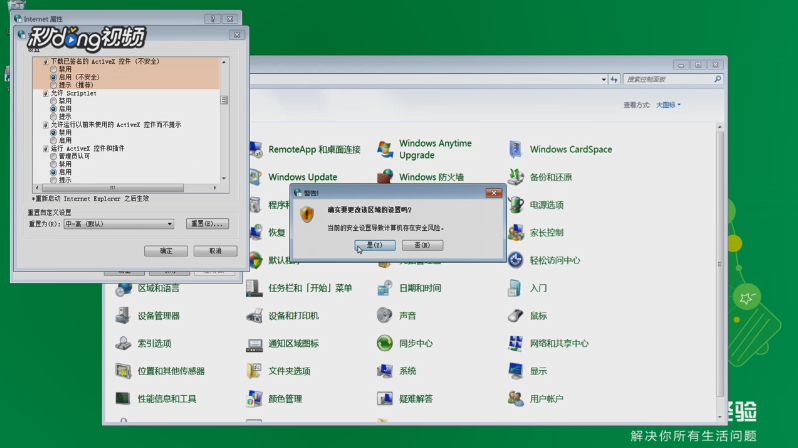Close the 警告 dialog with X
Viewport: 798px width, 448px height.
click(x=494, y=193)
